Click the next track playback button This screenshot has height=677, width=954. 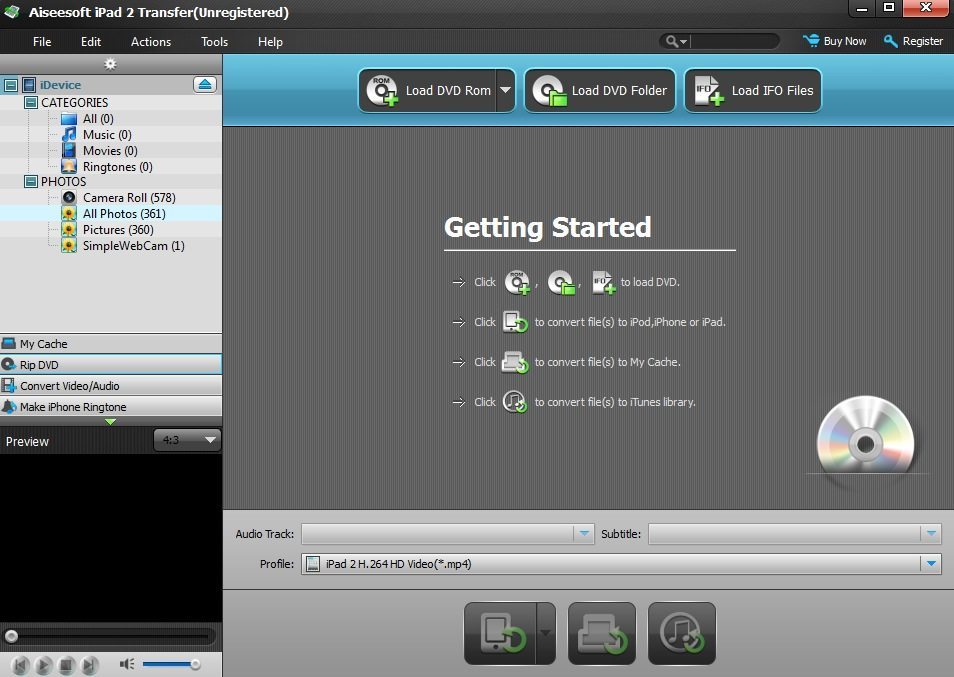(x=89, y=665)
